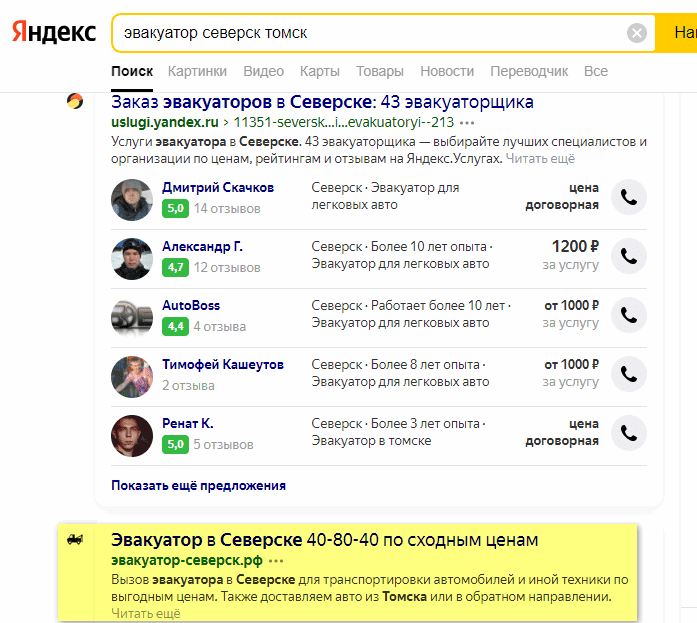
Task: Expand the Все tab menu
Action: (596, 71)
